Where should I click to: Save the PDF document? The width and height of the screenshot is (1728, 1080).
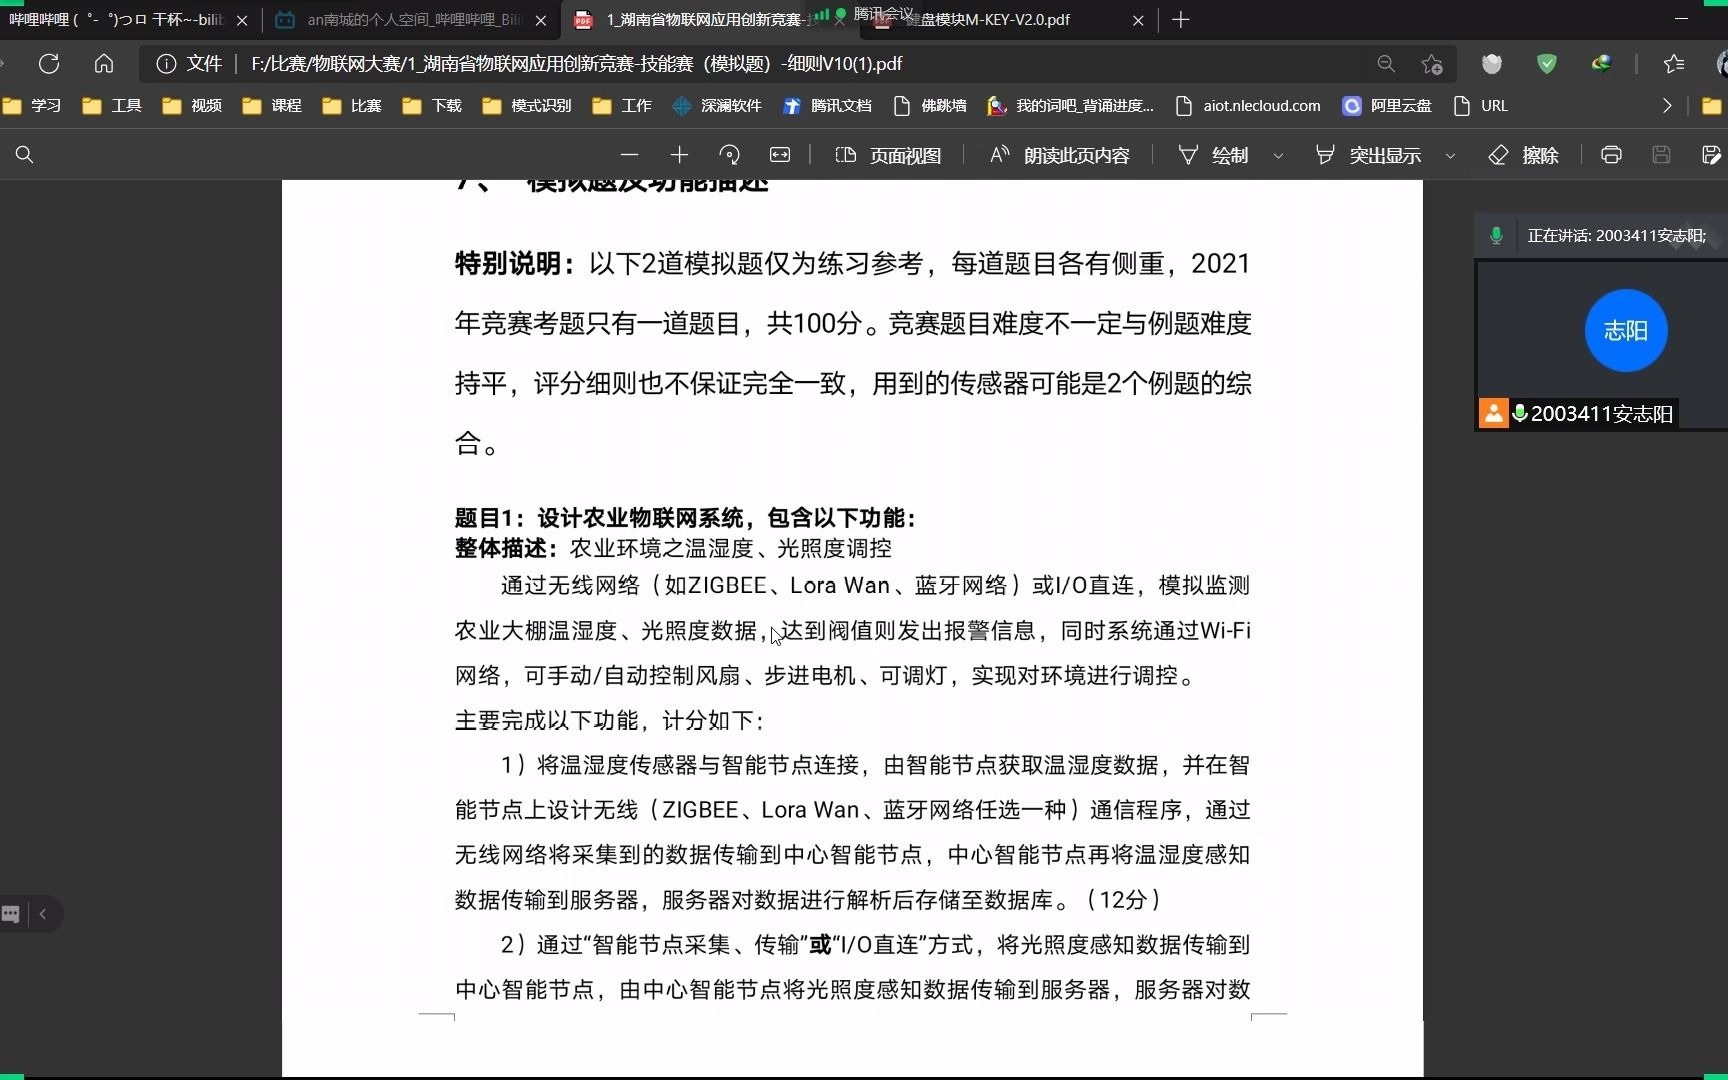click(x=1661, y=155)
